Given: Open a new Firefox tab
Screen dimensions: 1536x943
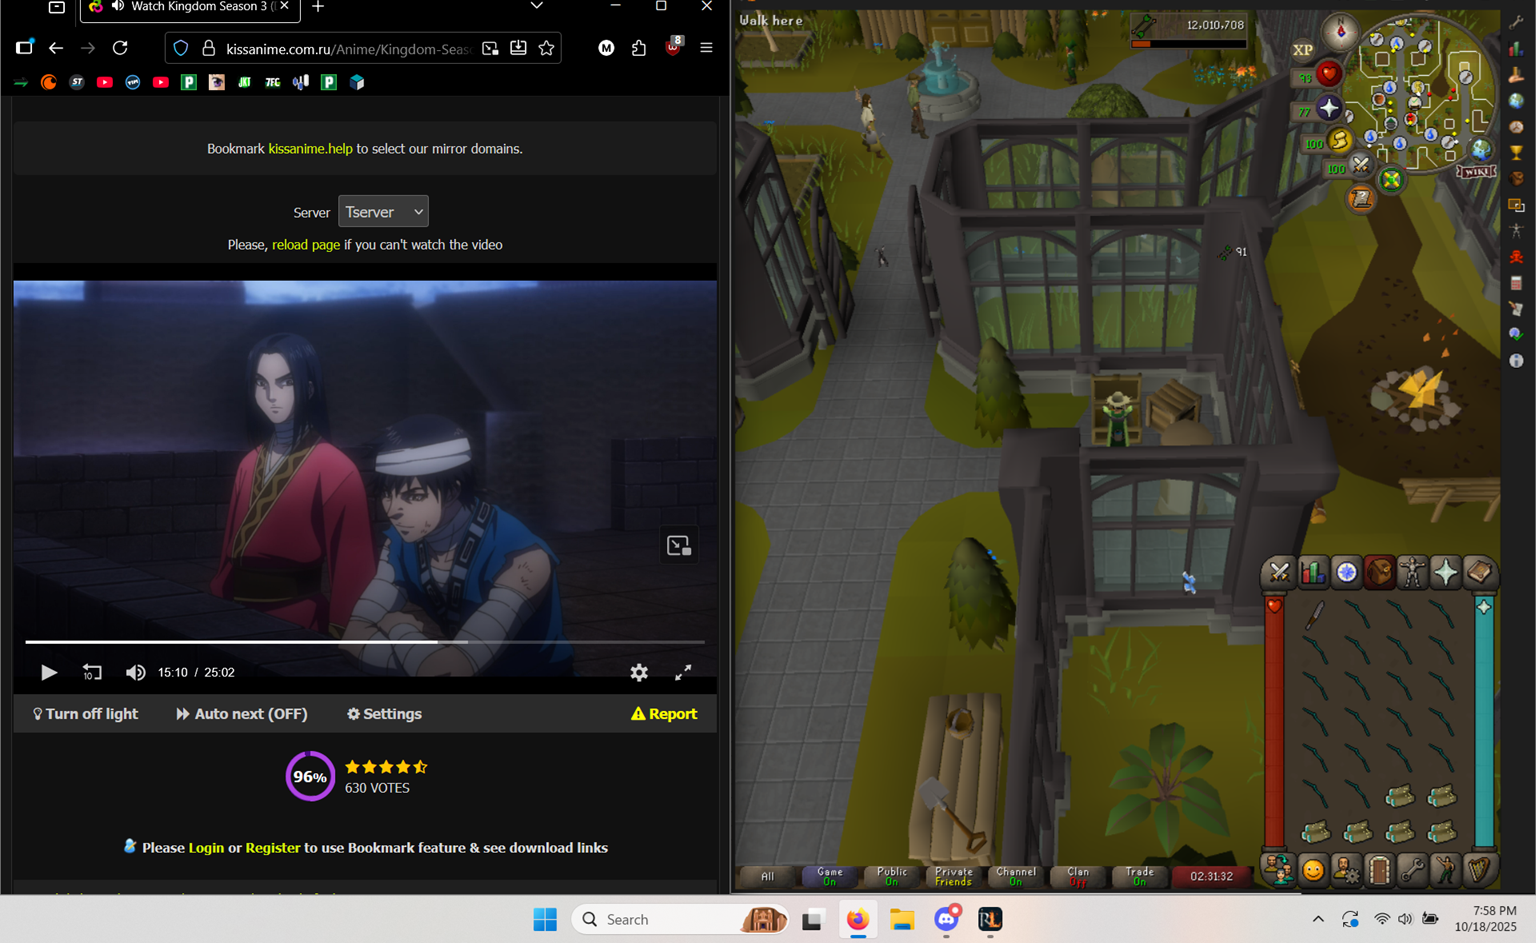Looking at the screenshot, I should click(x=318, y=7).
